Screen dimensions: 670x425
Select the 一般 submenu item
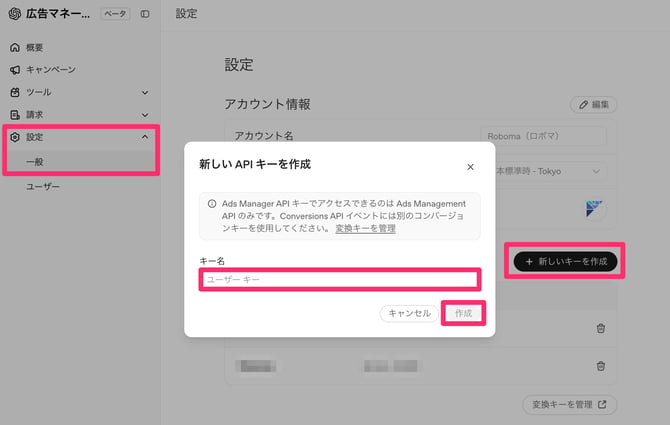click(35, 162)
